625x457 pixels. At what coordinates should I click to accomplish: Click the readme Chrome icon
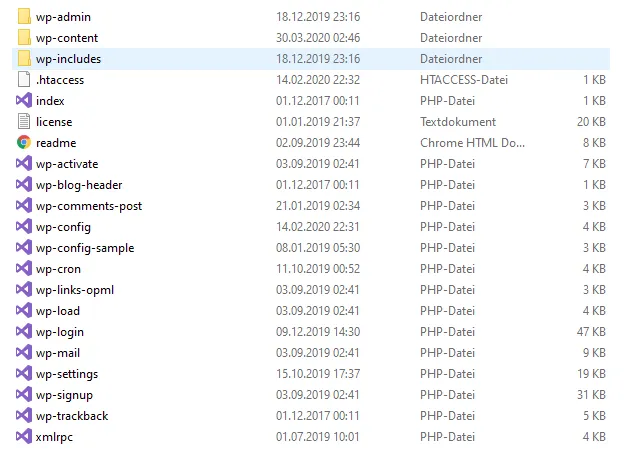pyautogui.click(x=24, y=143)
